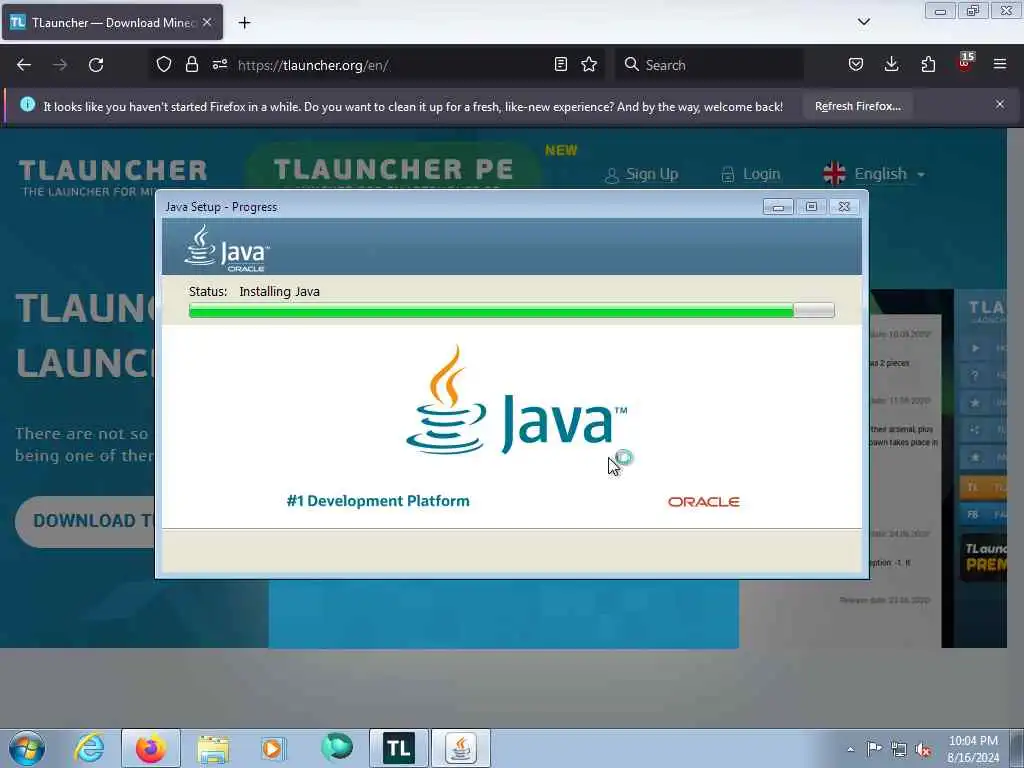Bookmark this page with the star
This screenshot has width=1024, height=768.
(589, 64)
